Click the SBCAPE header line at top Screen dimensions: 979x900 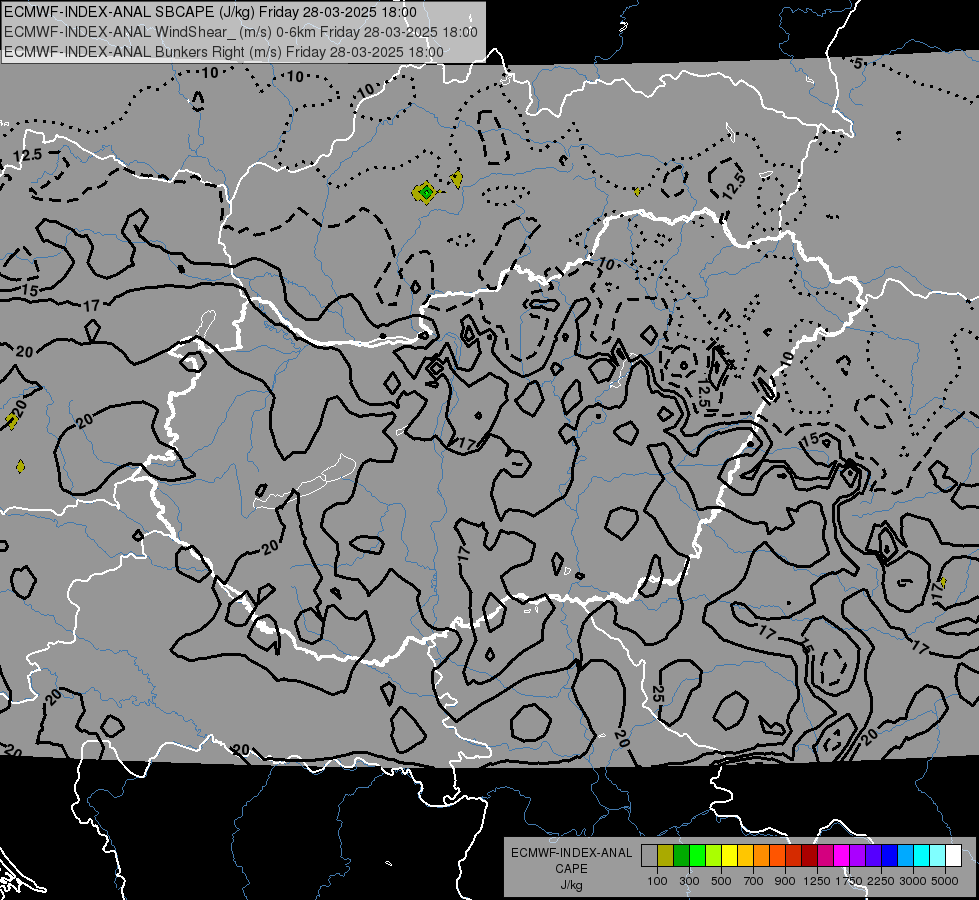coord(210,12)
